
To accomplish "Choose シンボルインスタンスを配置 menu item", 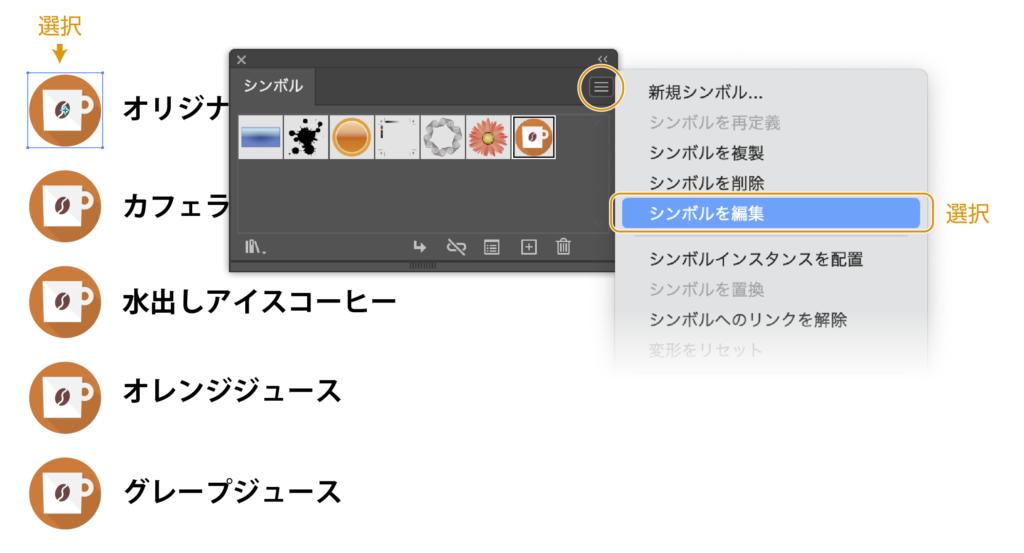I will (756, 259).
